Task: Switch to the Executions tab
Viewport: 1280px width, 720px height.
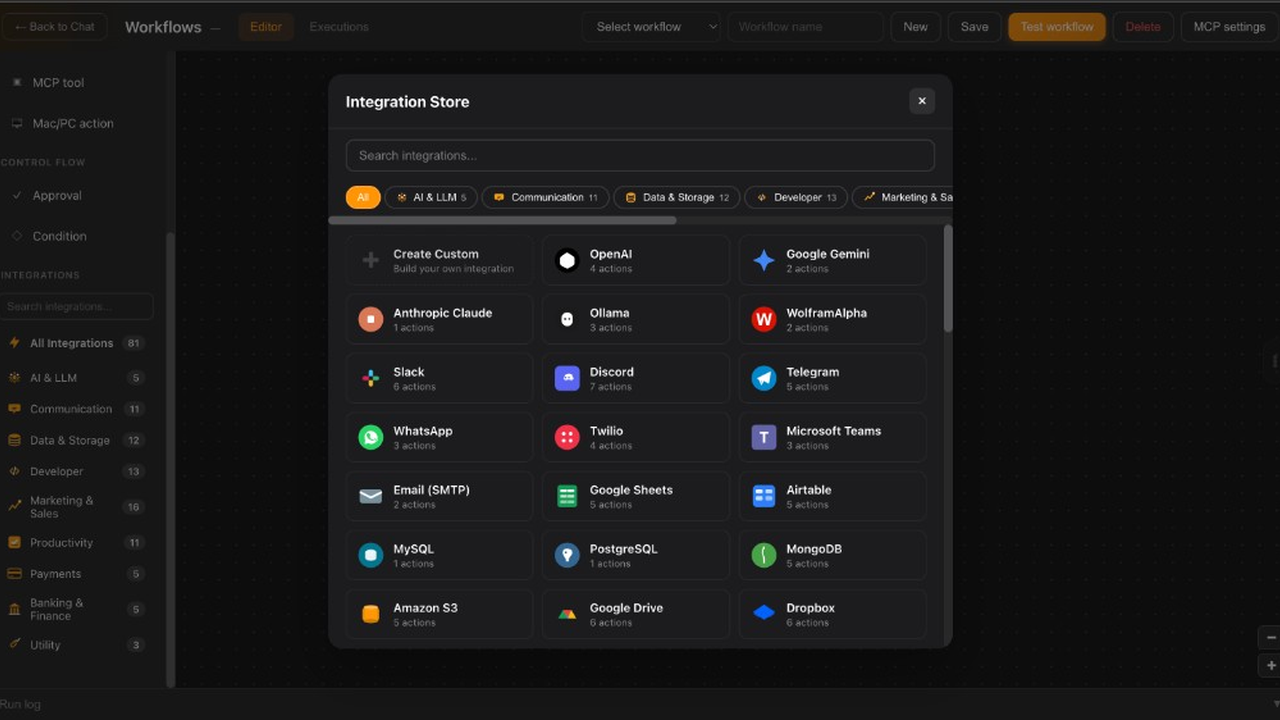Action: (339, 27)
